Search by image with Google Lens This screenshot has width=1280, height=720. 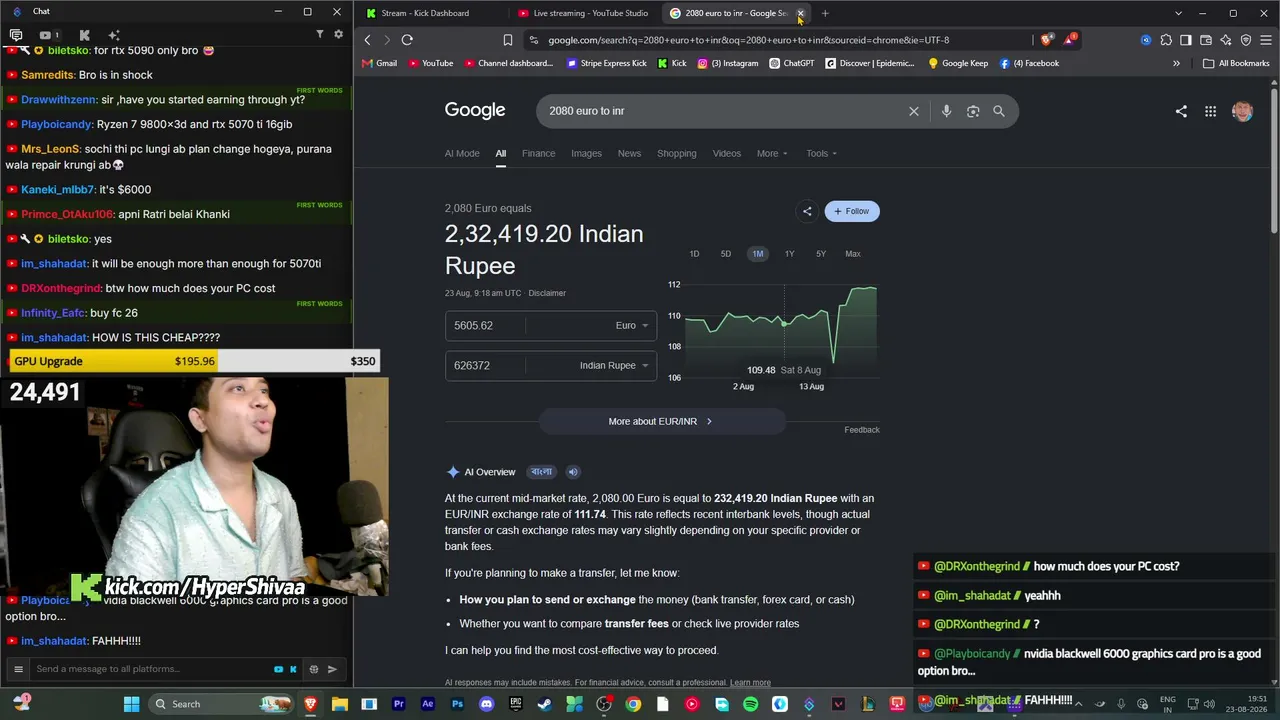973,111
